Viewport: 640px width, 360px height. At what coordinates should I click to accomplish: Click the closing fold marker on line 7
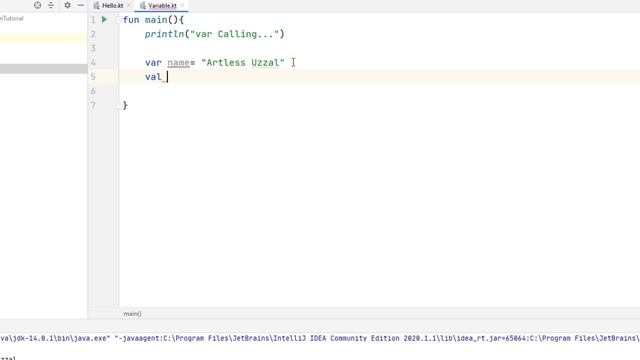pos(118,106)
